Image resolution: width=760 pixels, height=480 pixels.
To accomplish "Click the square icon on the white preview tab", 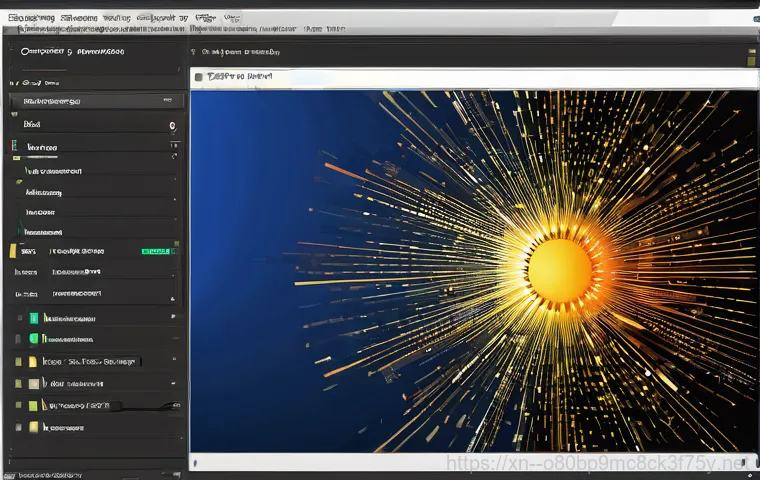I will 199,76.
